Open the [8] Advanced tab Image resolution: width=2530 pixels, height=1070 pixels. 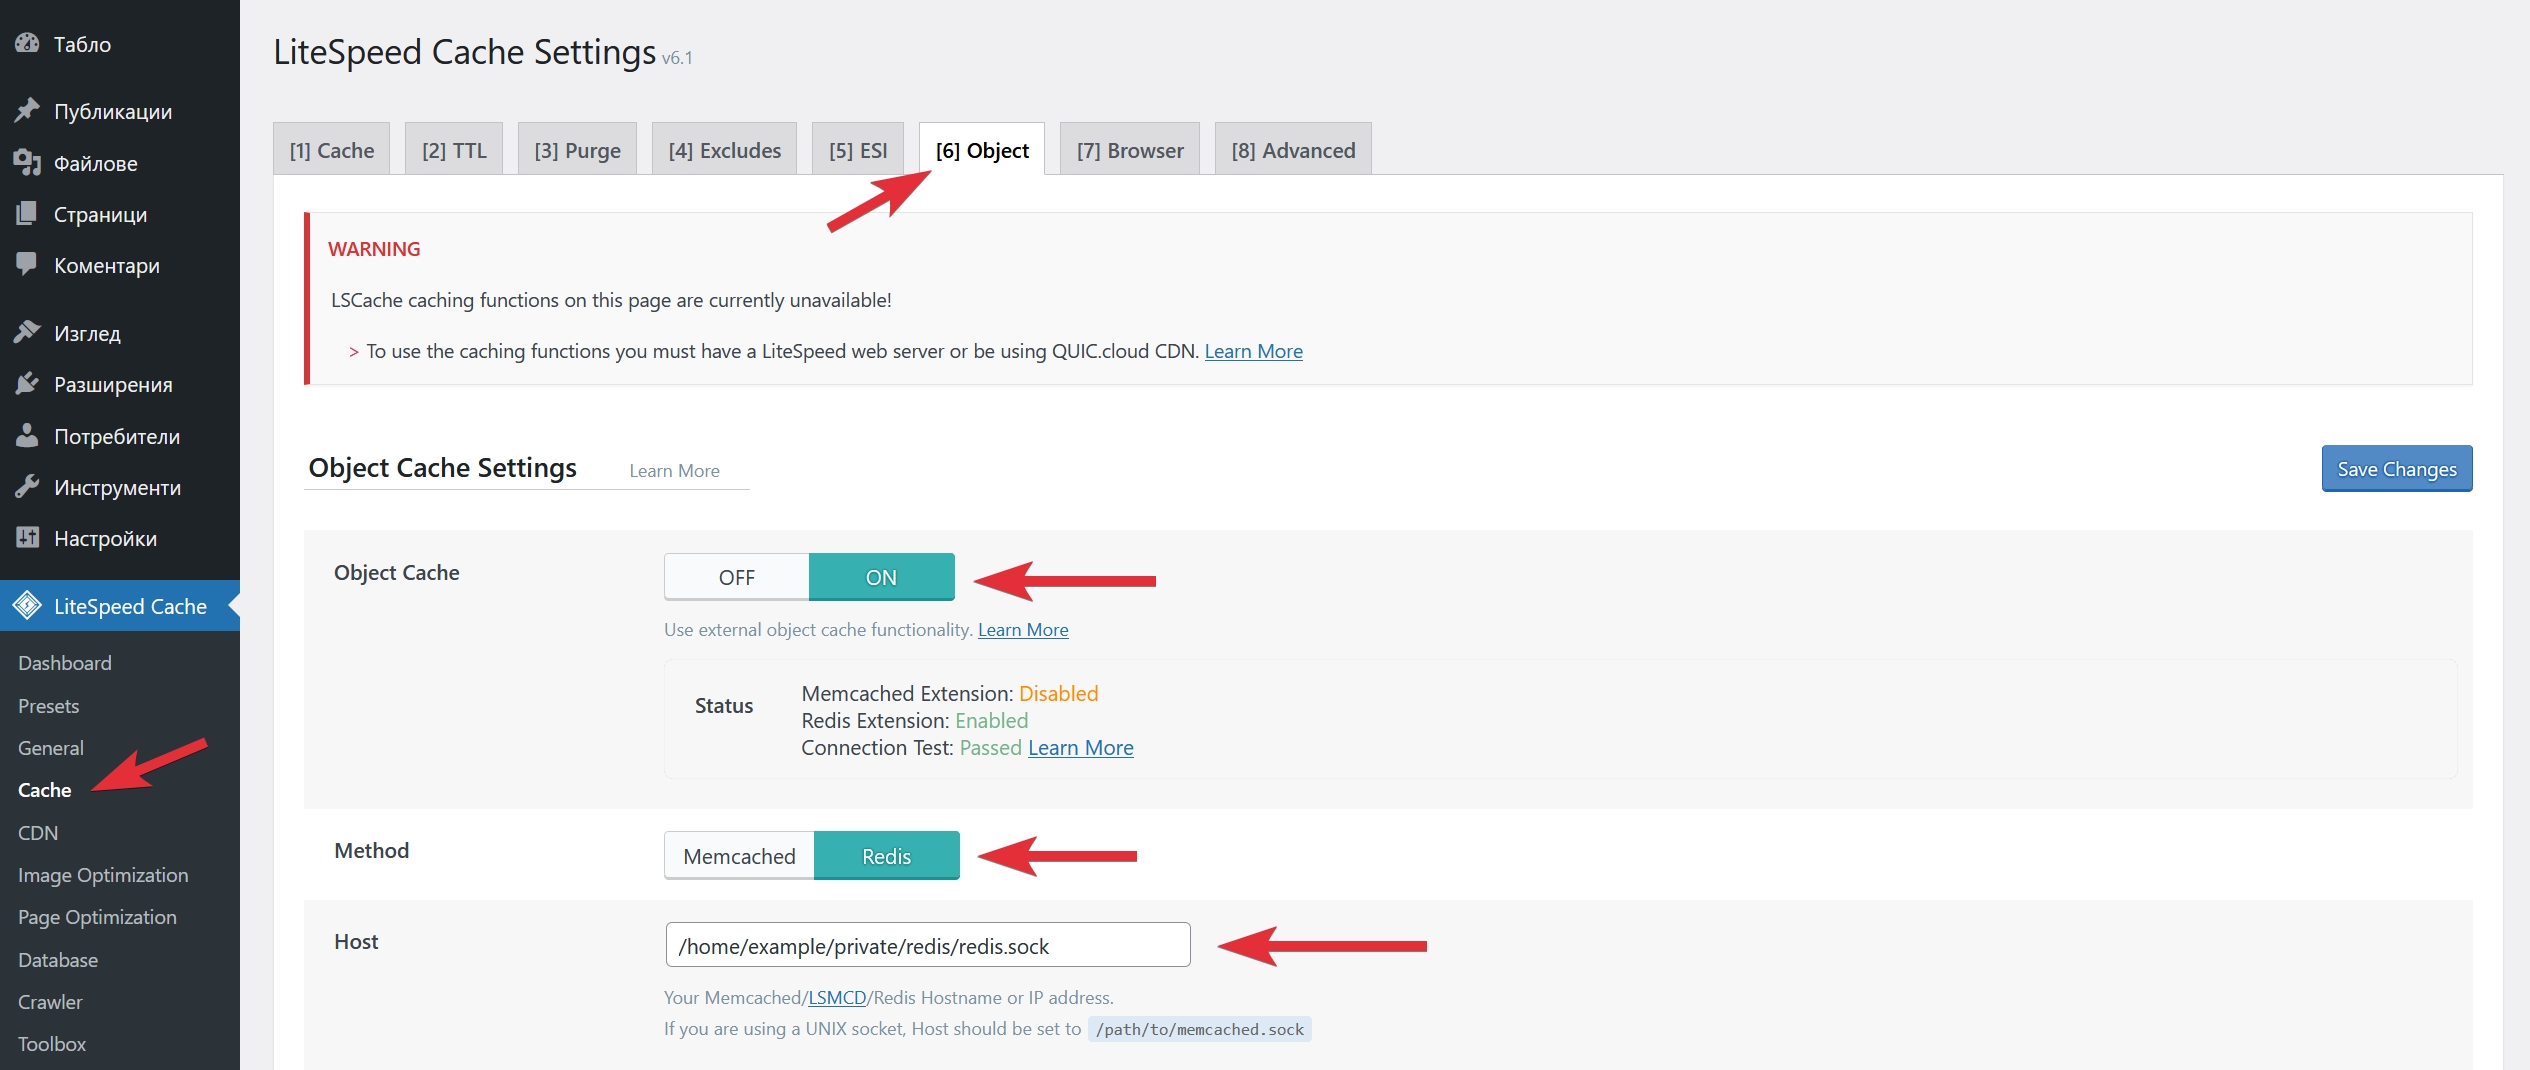pos(1293,150)
